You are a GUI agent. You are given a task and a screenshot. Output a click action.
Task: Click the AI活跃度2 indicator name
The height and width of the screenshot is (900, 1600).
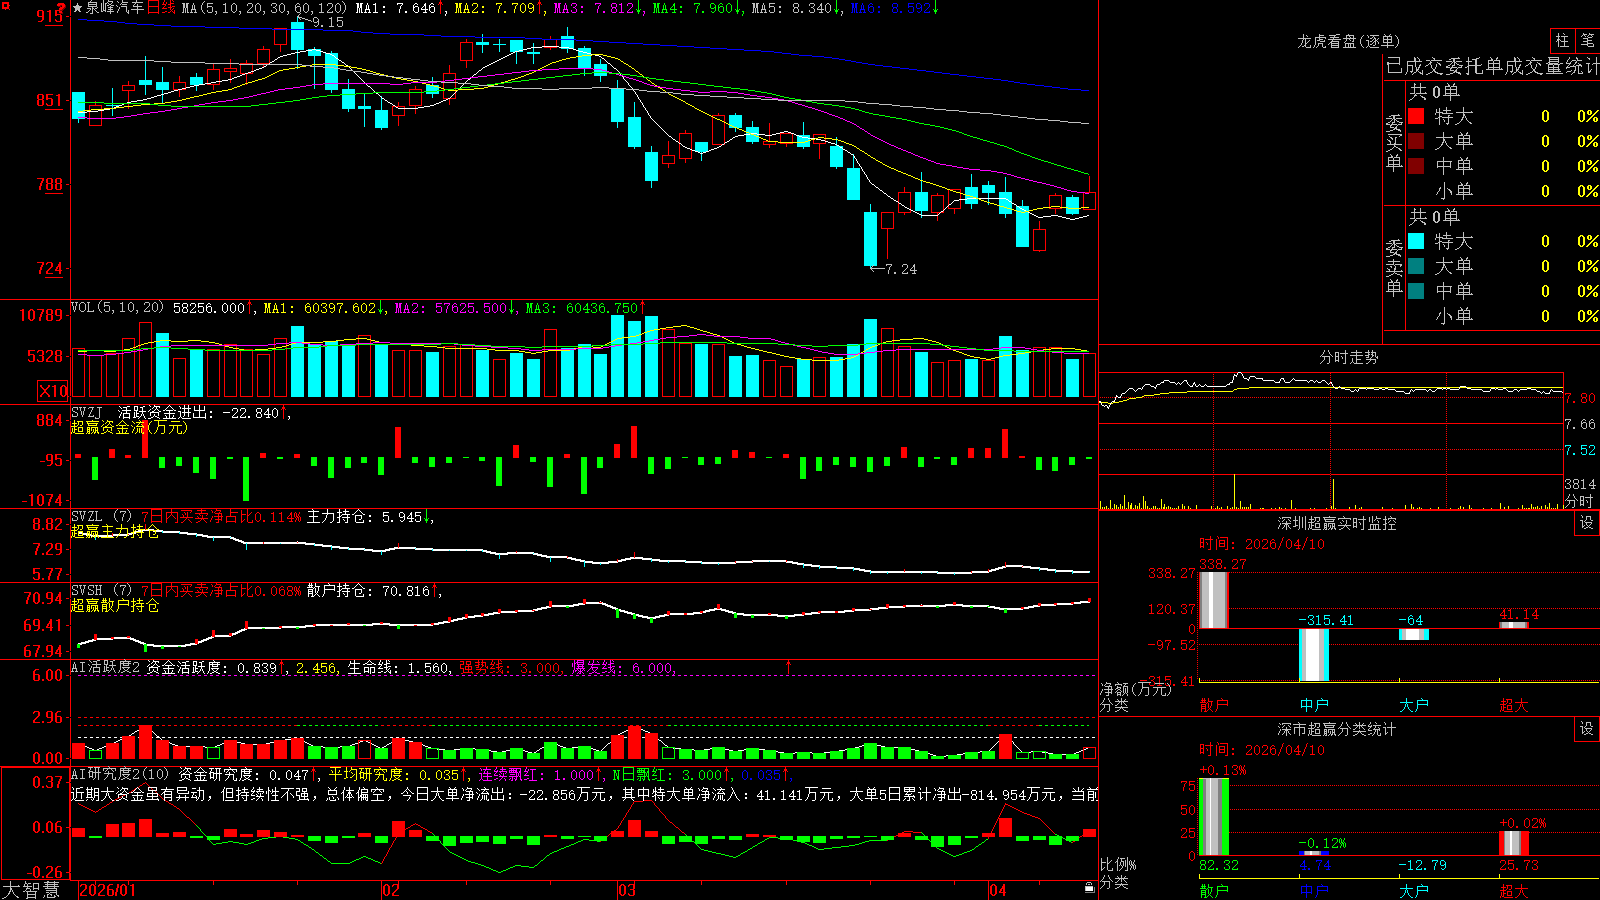click(106, 667)
